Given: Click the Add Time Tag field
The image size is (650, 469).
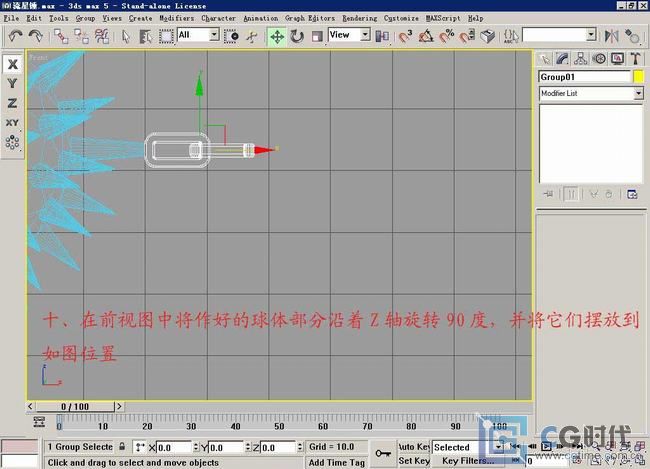Looking at the screenshot, I should (337, 462).
